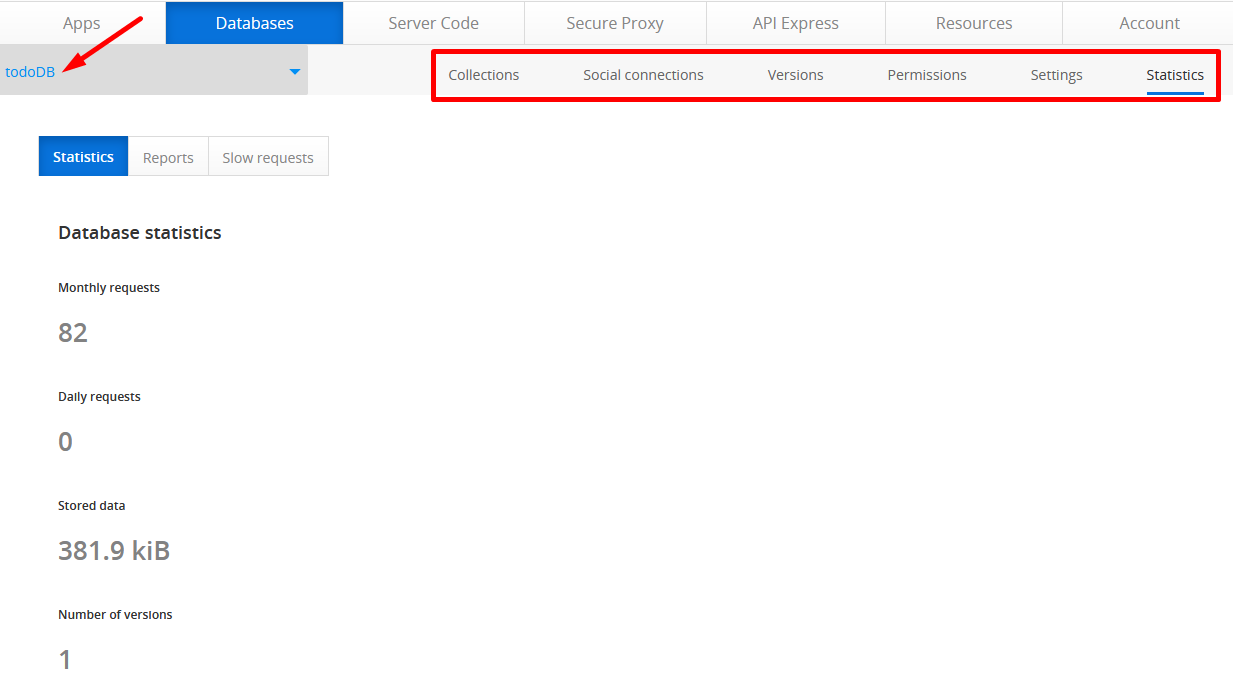The height and width of the screenshot is (692, 1233).
Task: Open the Collections sub-tab
Action: point(484,75)
